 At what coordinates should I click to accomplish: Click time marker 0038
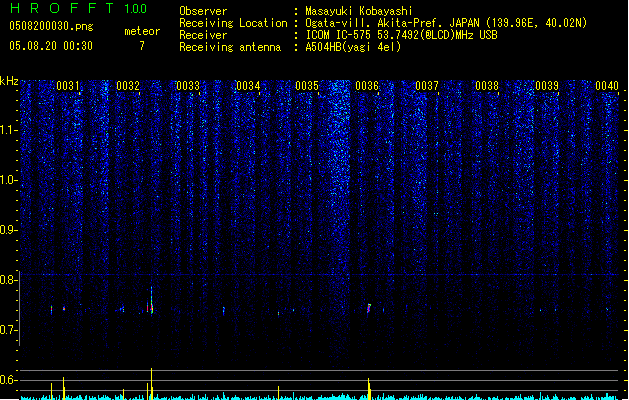[x=487, y=86]
